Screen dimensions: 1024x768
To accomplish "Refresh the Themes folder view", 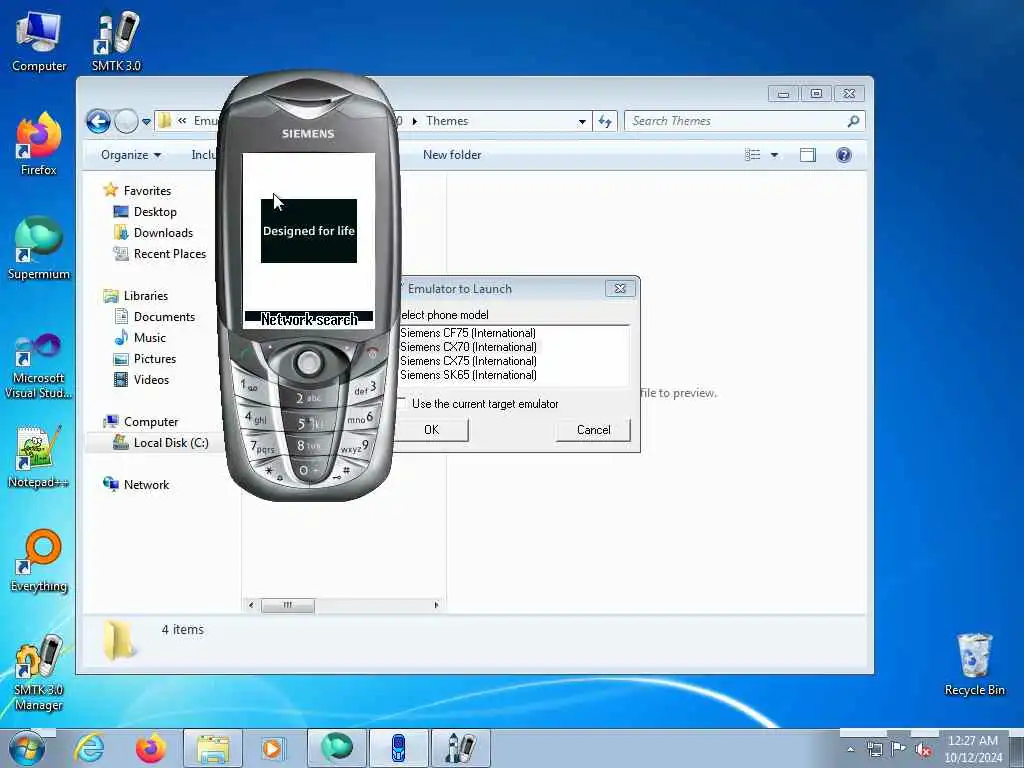I will click(x=605, y=121).
